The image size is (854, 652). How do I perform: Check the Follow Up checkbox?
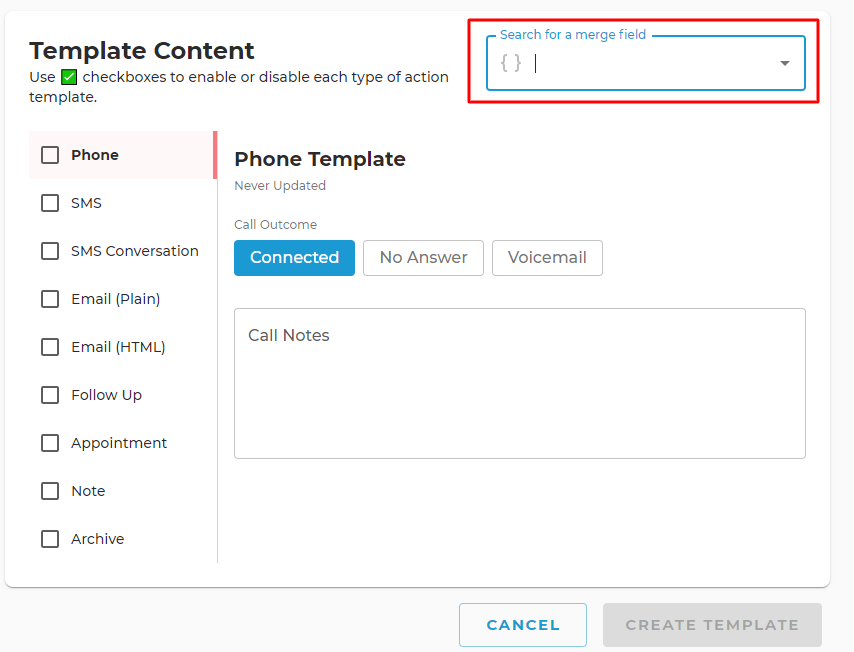pos(50,395)
